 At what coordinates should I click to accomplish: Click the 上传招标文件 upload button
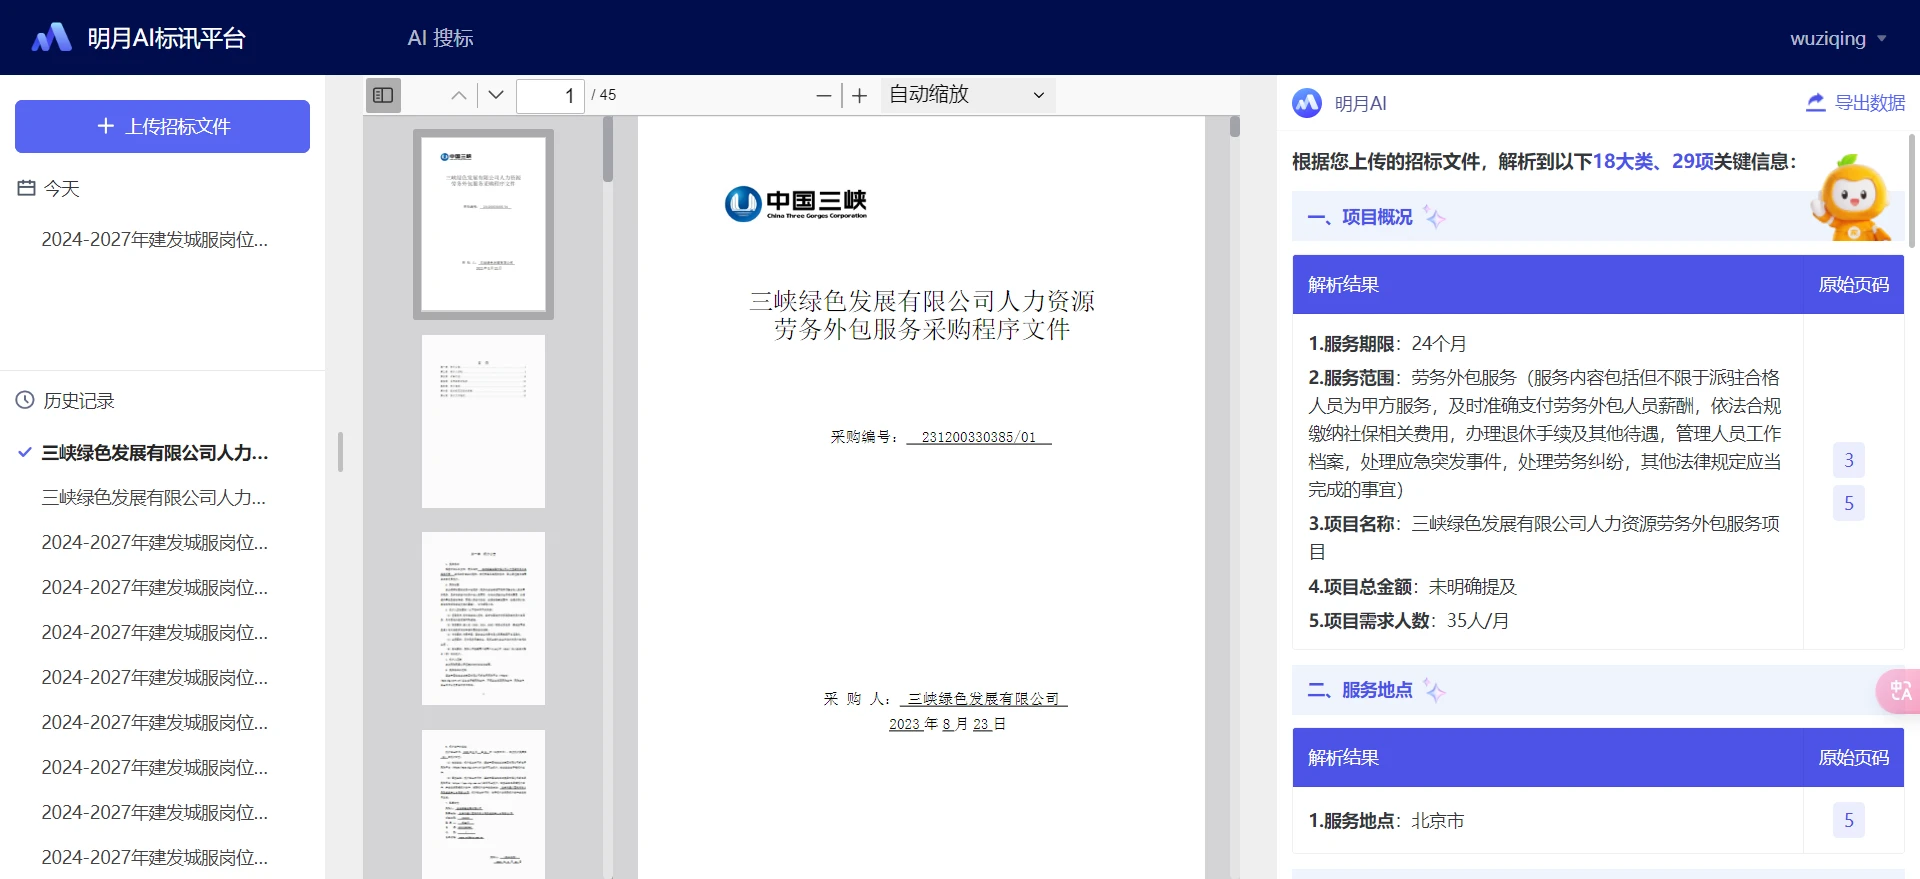[x=162, y=126]
